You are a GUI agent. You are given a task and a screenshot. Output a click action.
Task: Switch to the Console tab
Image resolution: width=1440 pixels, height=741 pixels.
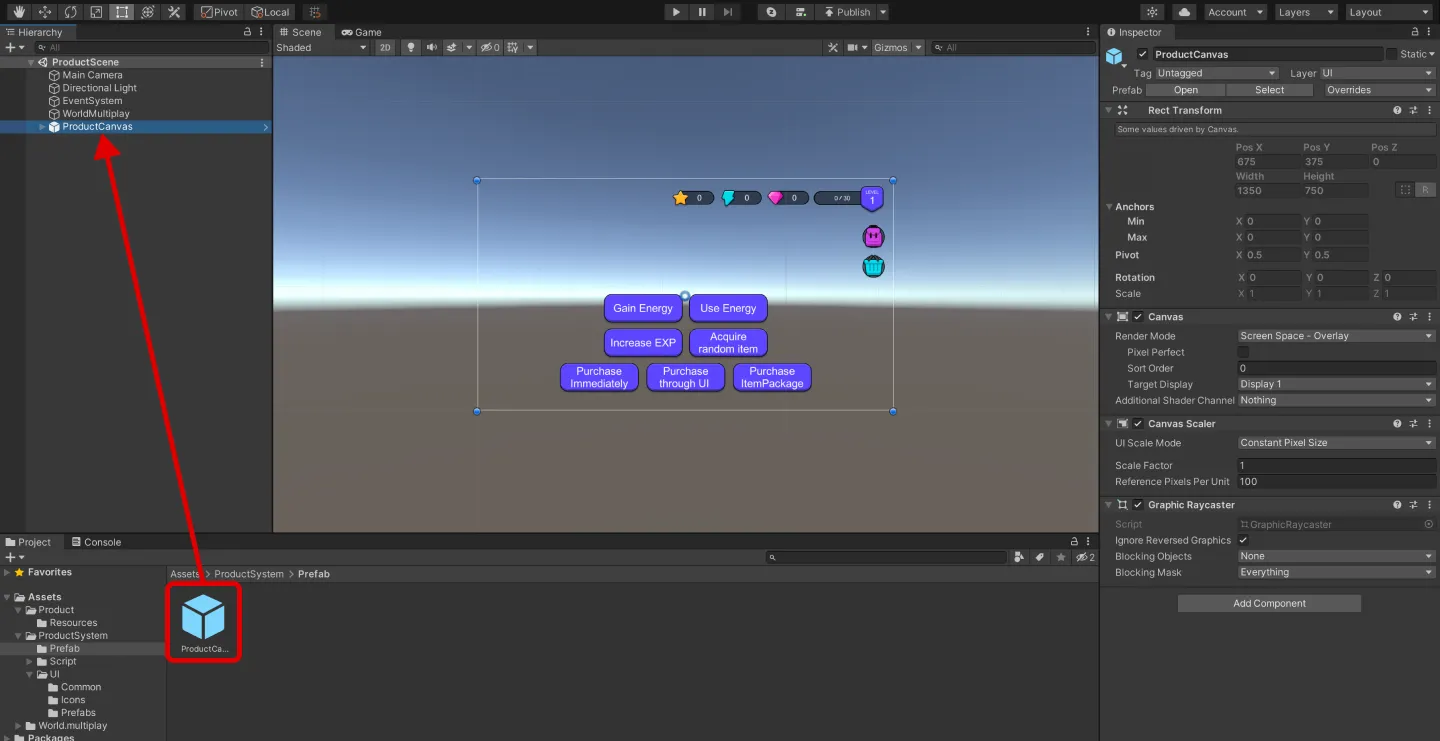[x=95, y=542]
